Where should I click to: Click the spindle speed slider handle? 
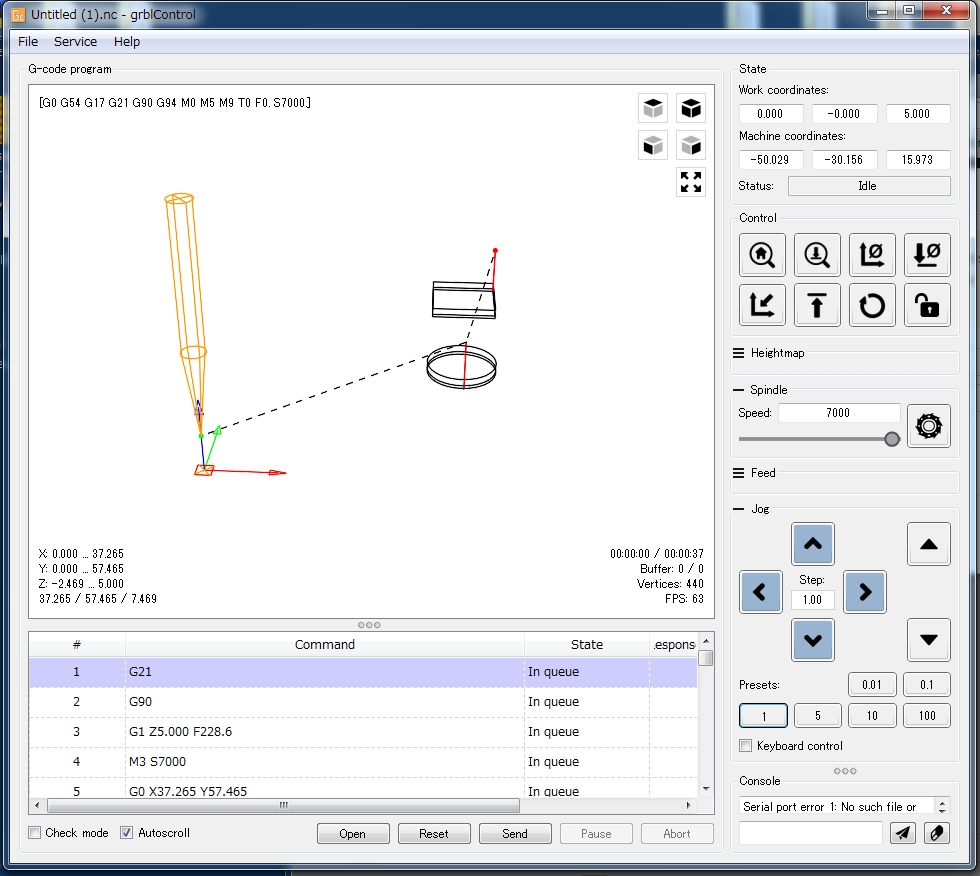892,439
